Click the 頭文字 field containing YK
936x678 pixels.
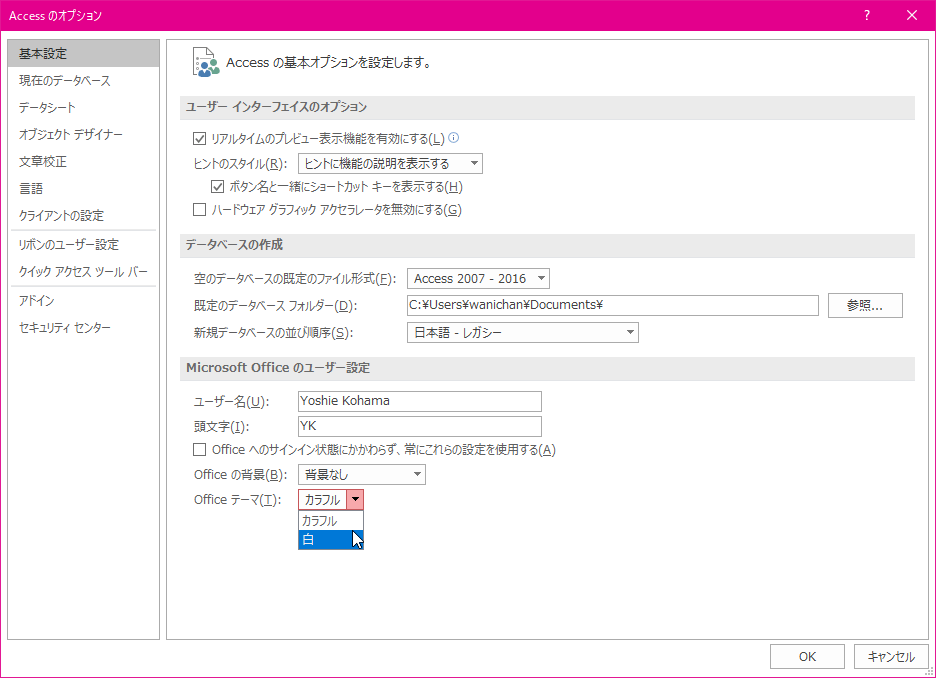pyautogui.click(x=420, y=426)
